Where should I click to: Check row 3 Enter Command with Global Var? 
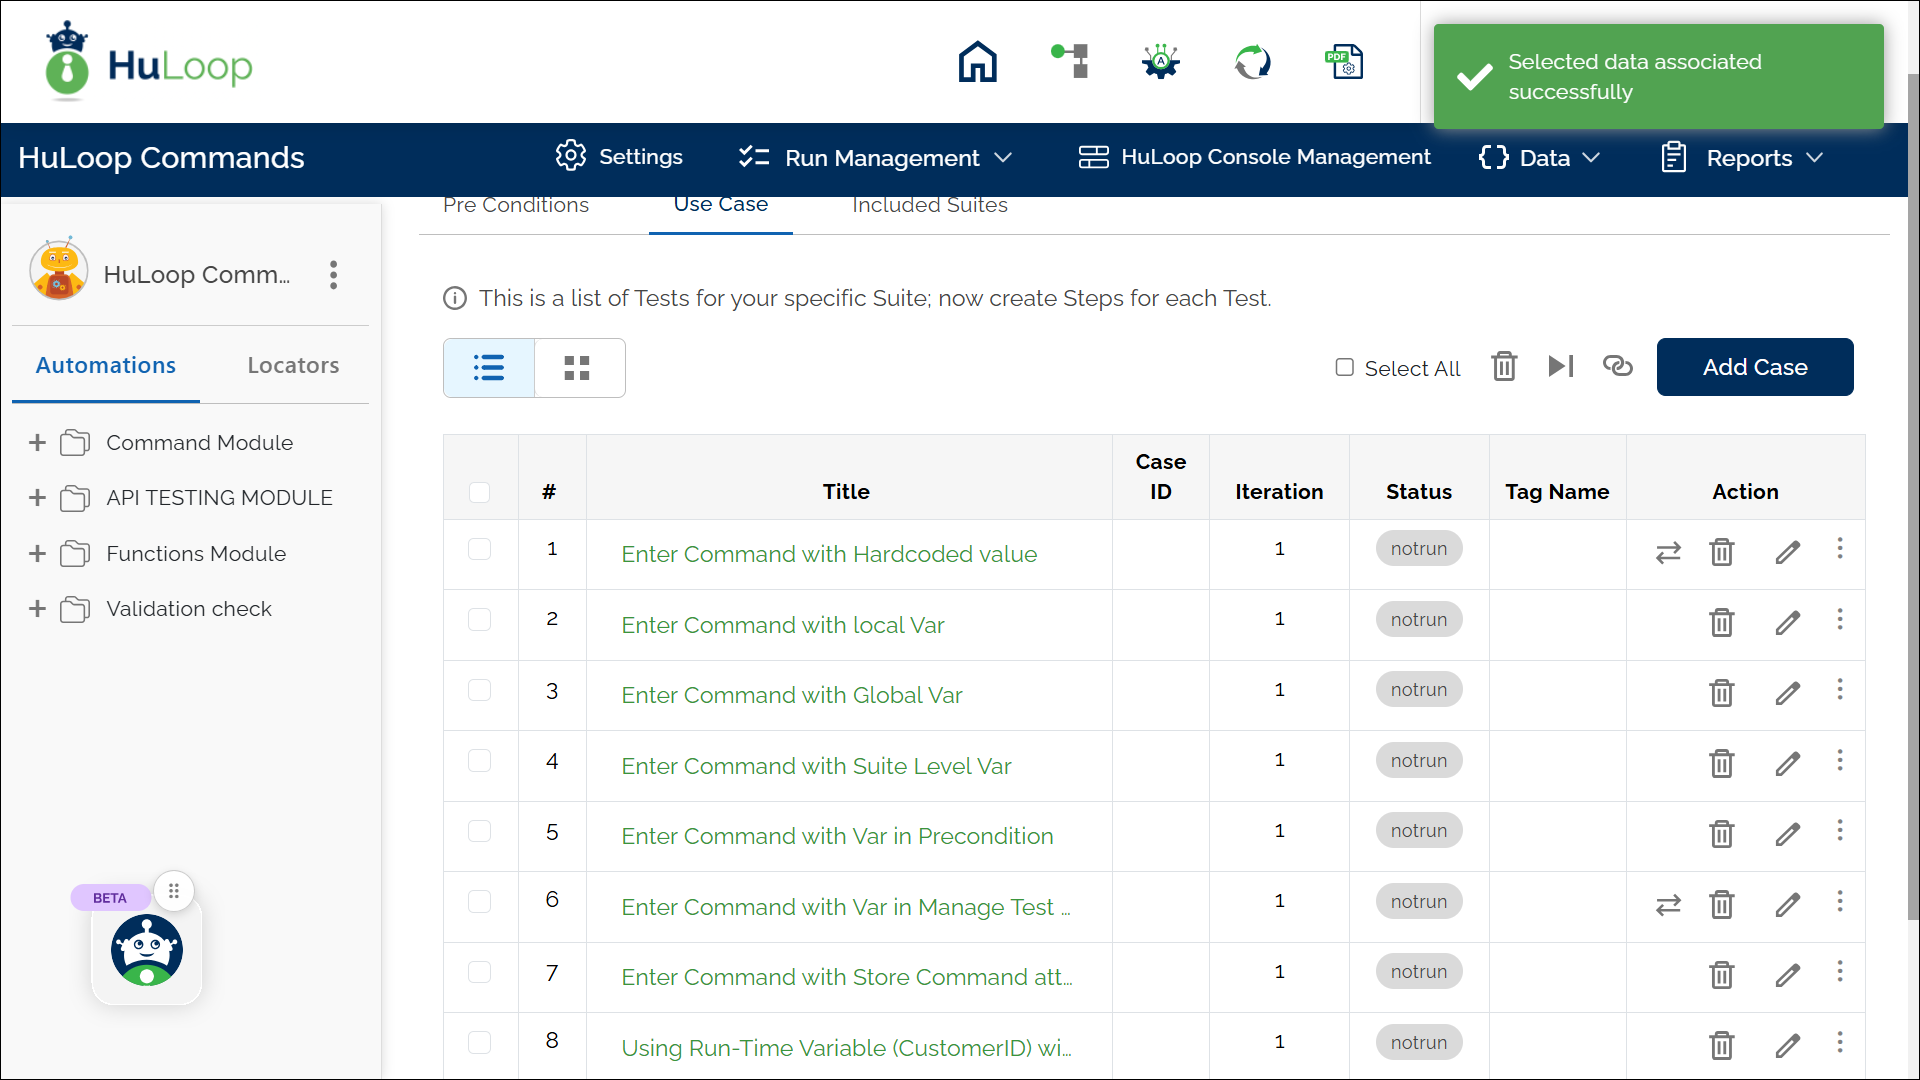tap(480, 690)
